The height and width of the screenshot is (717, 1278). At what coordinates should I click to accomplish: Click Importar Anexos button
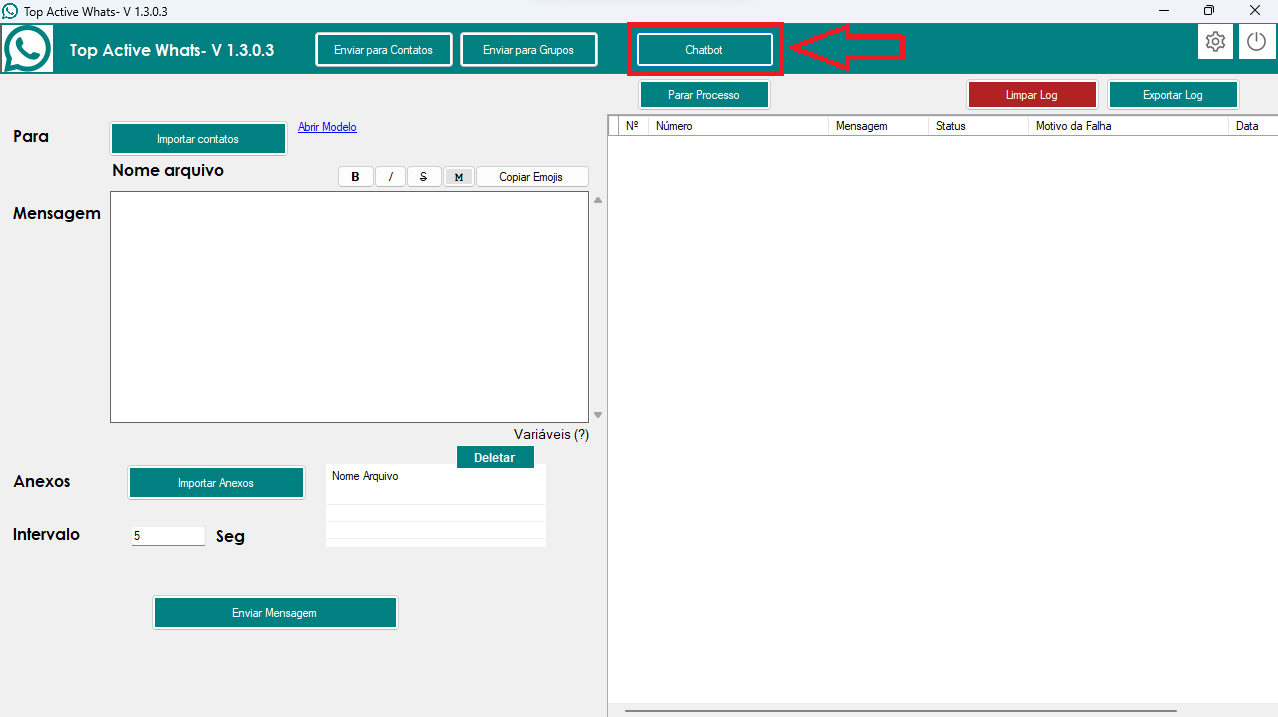coord(216,483)
